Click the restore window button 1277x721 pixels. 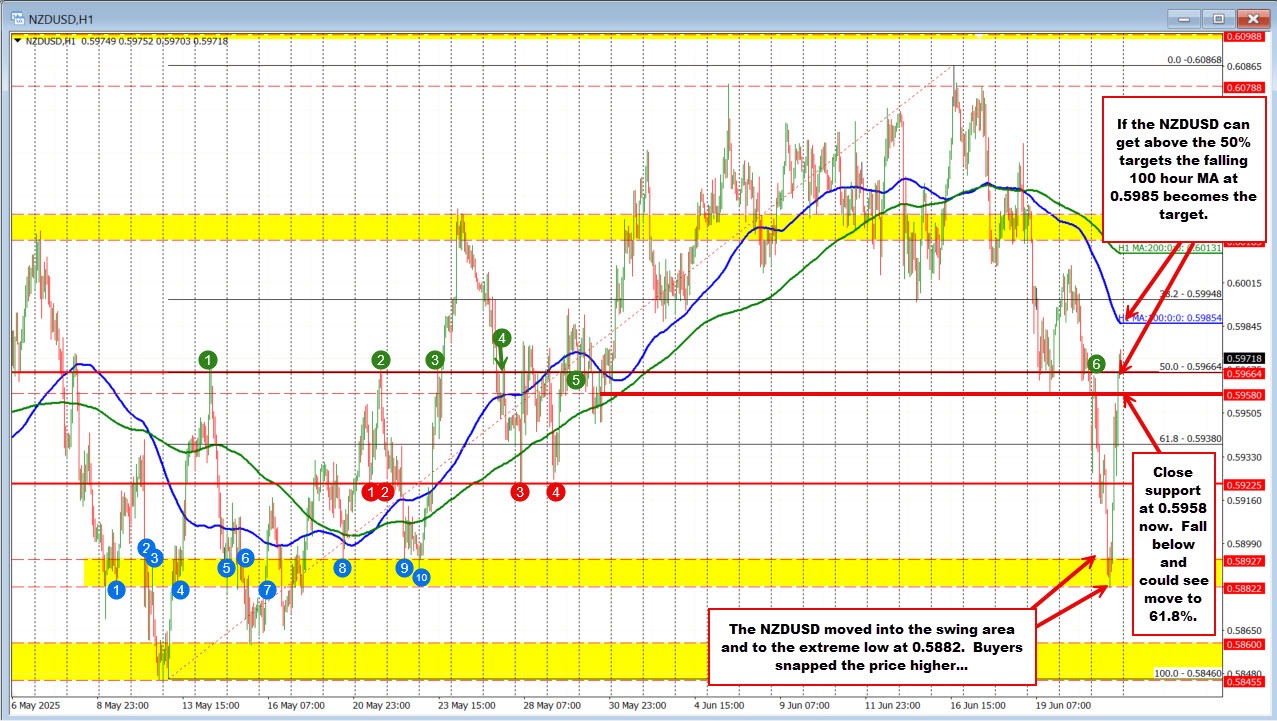[1217, 18]
